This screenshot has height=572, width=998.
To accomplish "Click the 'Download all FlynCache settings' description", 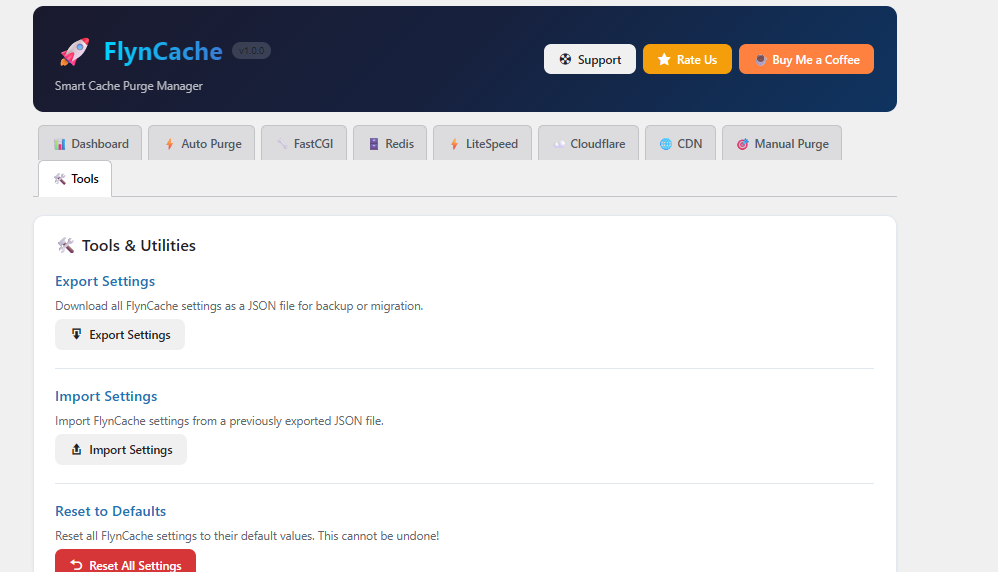I will tap(239, 306).
